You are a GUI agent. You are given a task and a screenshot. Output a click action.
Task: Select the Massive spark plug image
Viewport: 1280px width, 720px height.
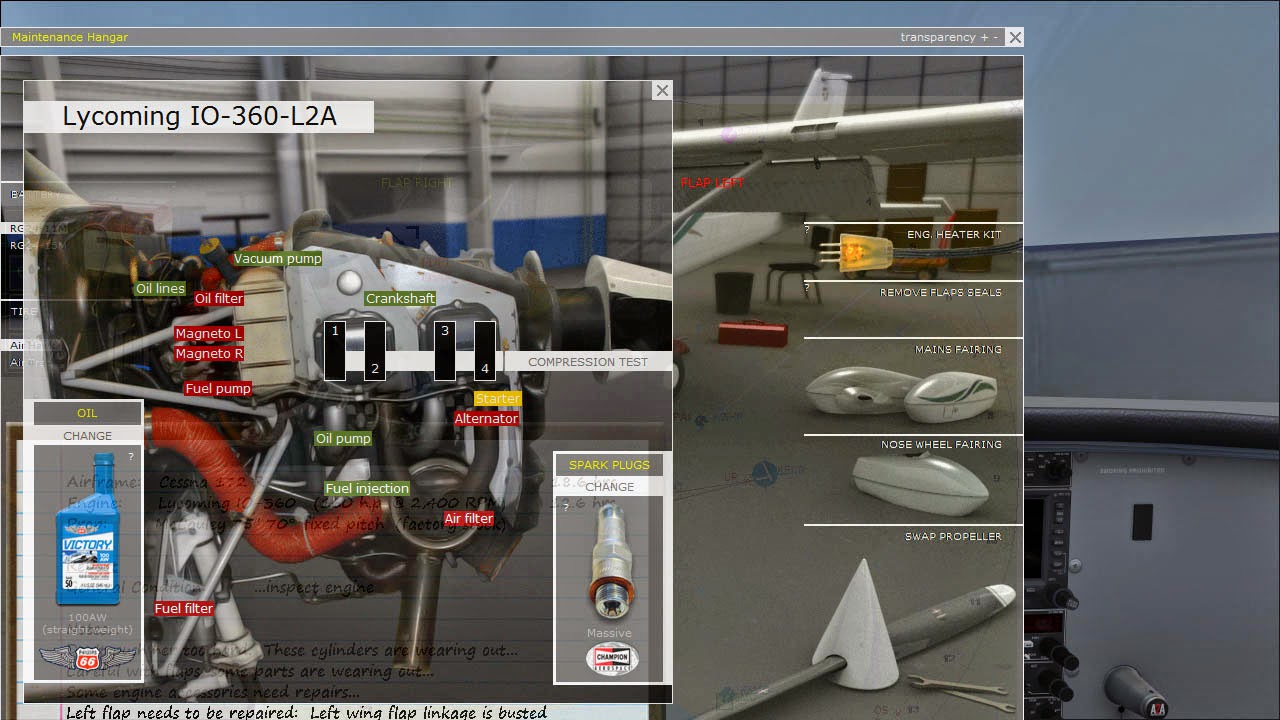[x=609, y=561]
